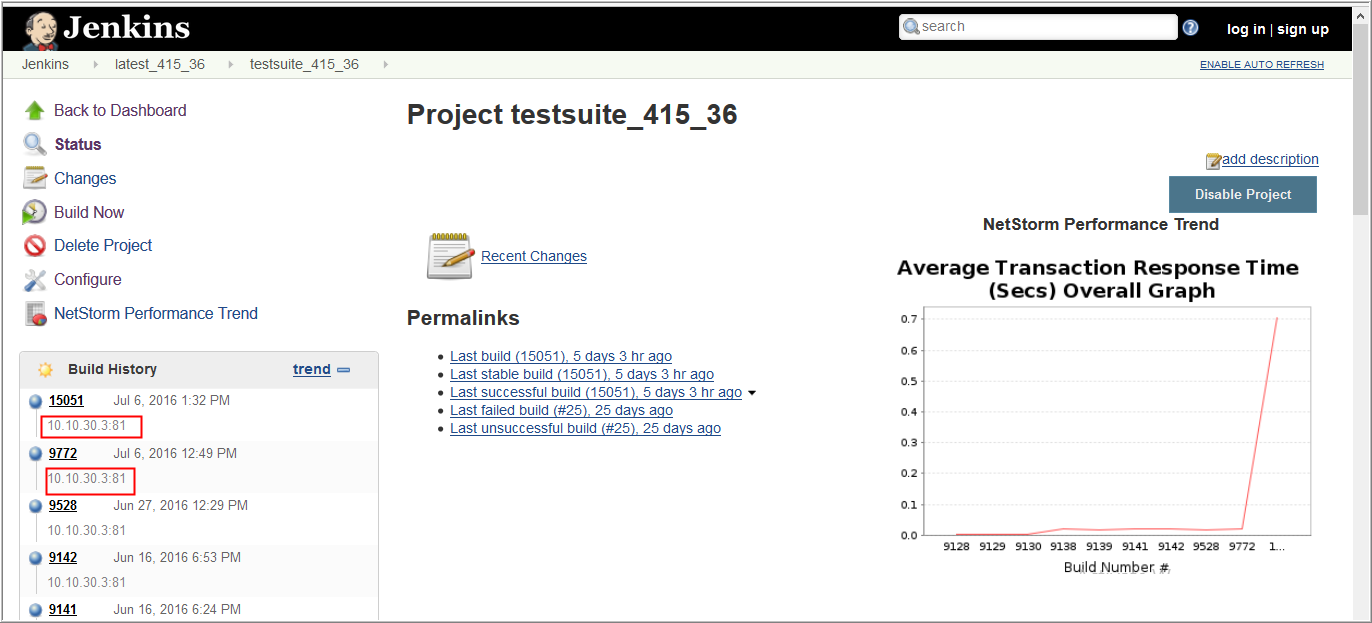The image size is (1372, 623).
Task: Open build 9141 in Build History
Action: (63, 609)
